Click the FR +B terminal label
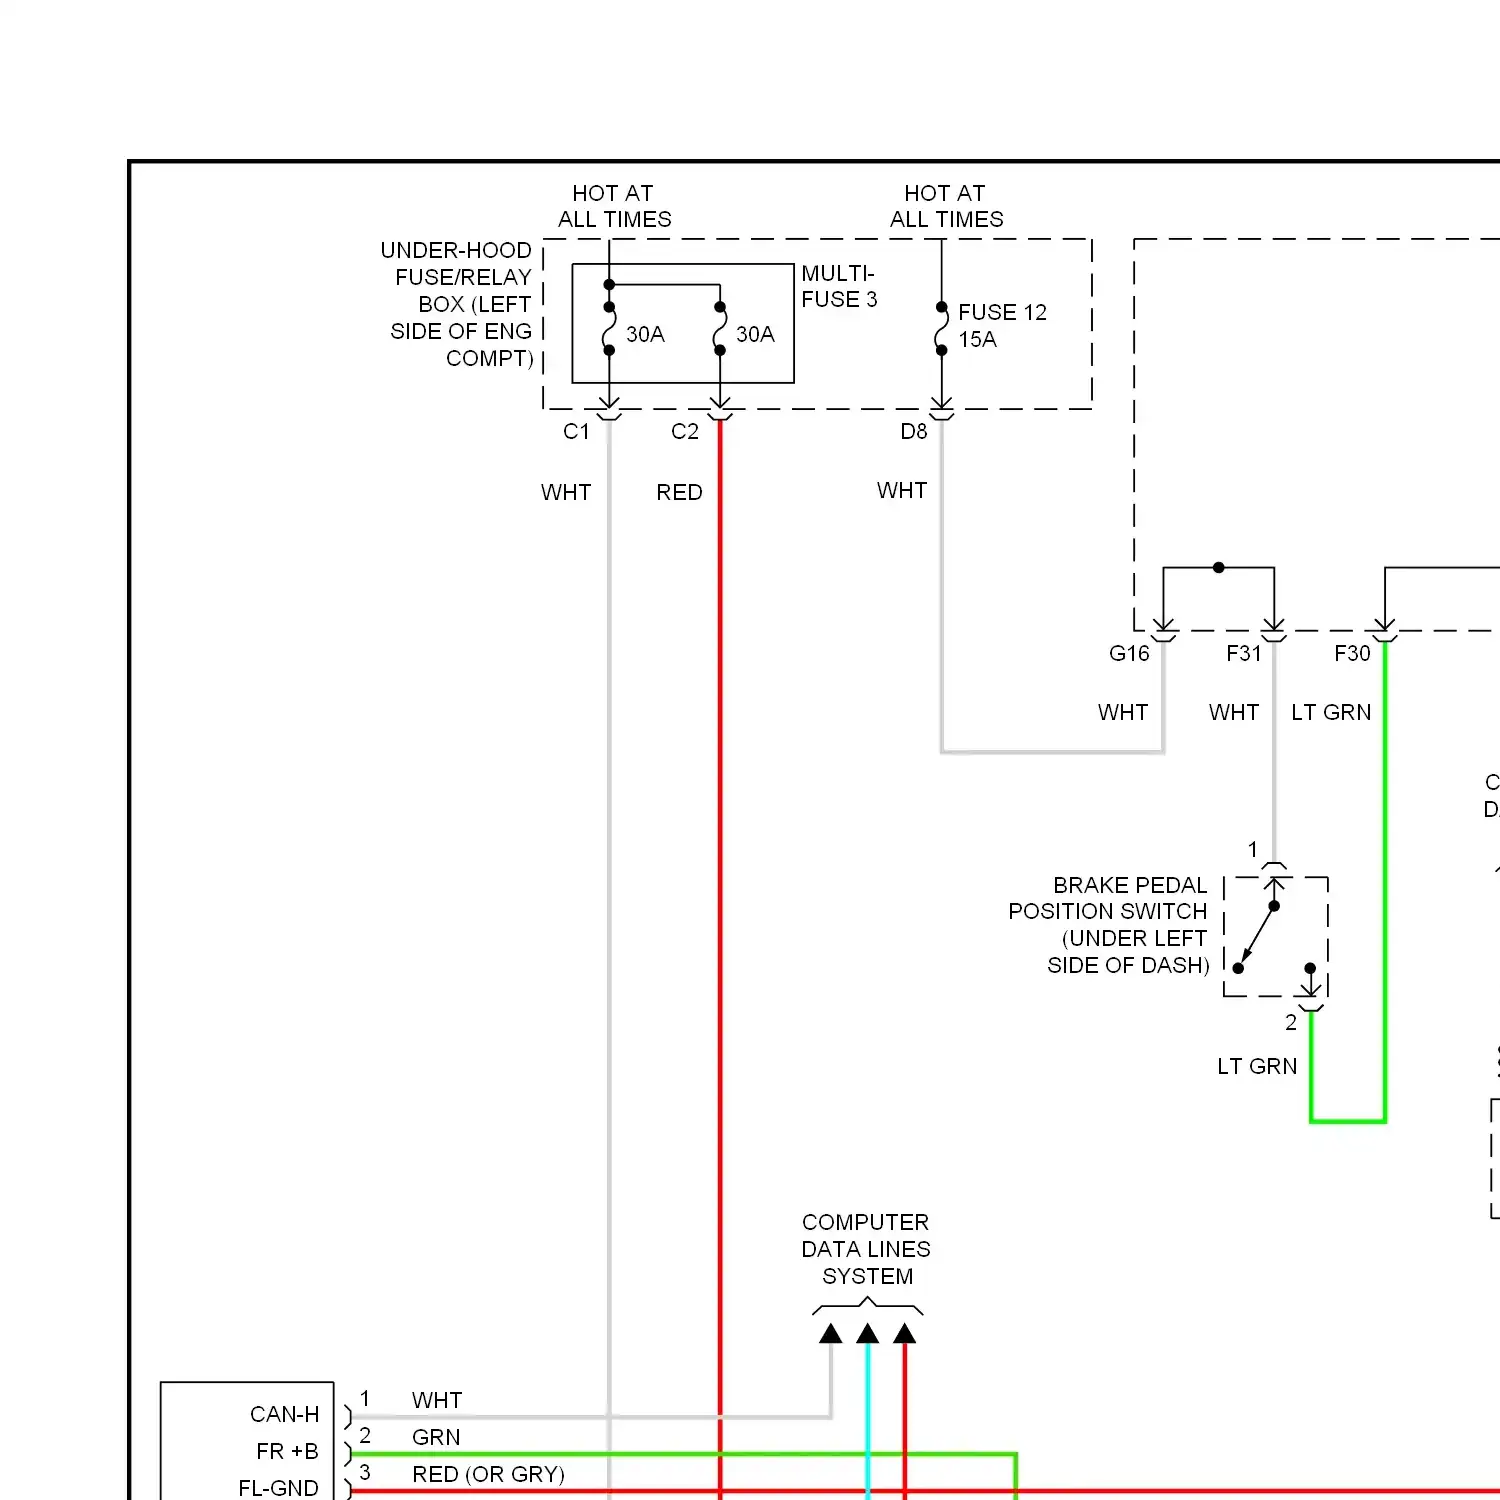This screenshot has height=1500, width=1500. (x=287, y=1451)
